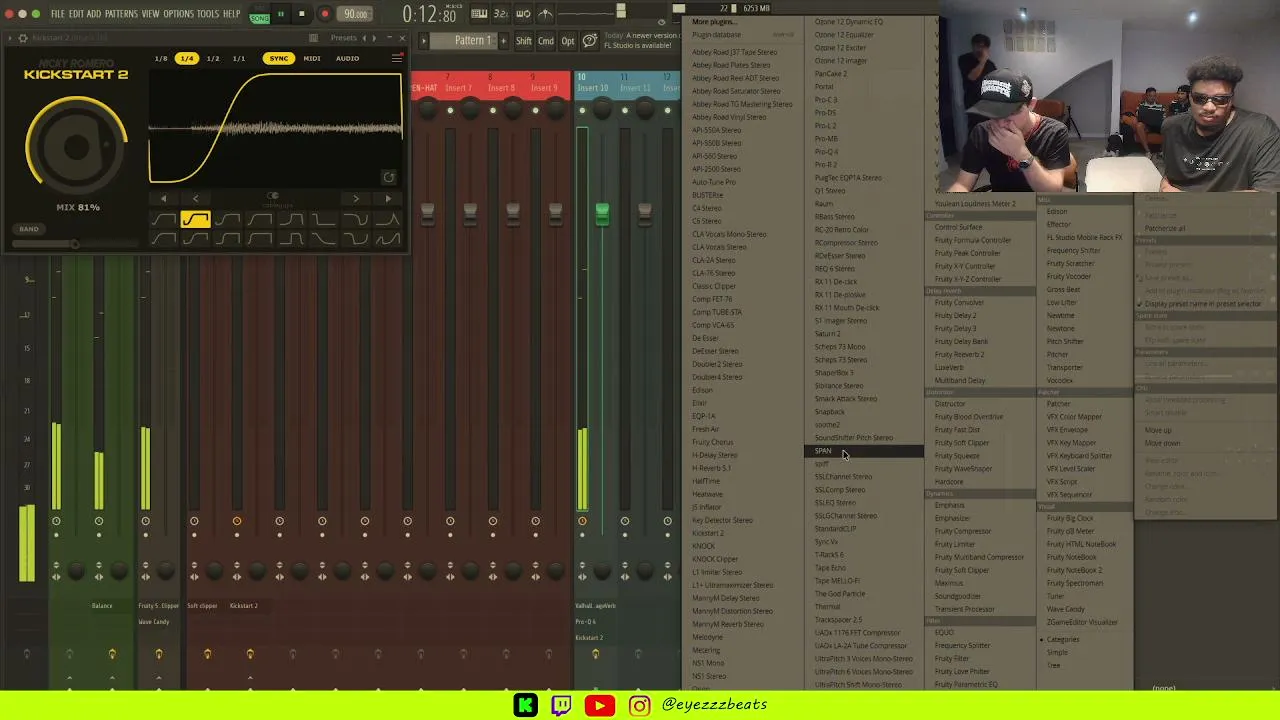This screenshot has width=1280, height=720.
Task: Set Kickstart rate to 1/8
Action: click(161, 59)
